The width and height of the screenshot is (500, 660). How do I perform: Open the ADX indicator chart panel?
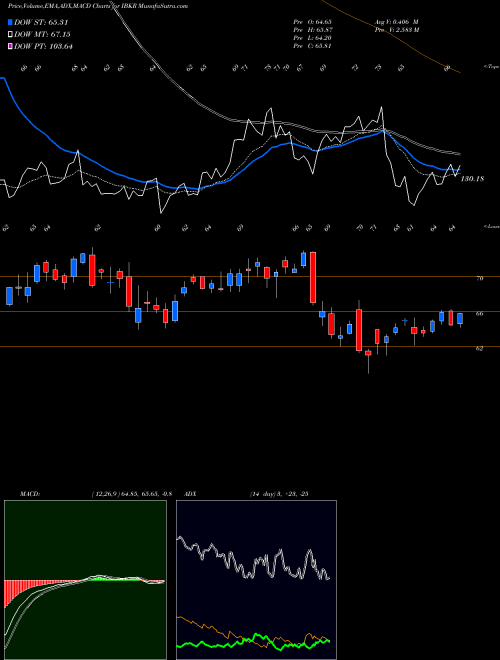(256, 580)
